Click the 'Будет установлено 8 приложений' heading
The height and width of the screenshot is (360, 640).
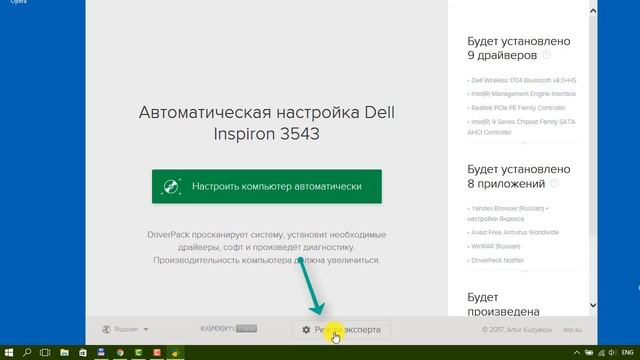coord(518,176)
